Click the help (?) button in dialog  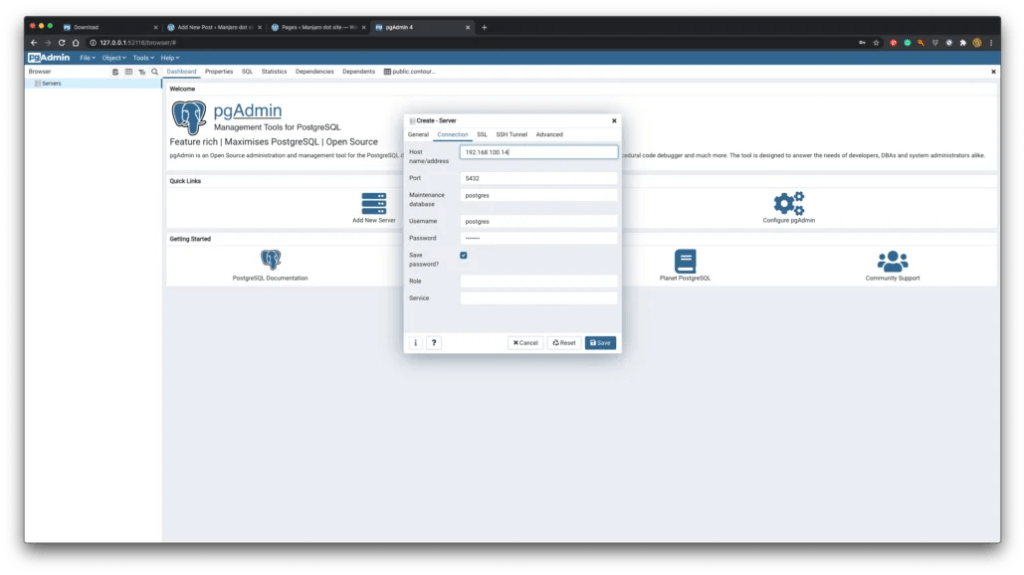(x=434, y=342)
